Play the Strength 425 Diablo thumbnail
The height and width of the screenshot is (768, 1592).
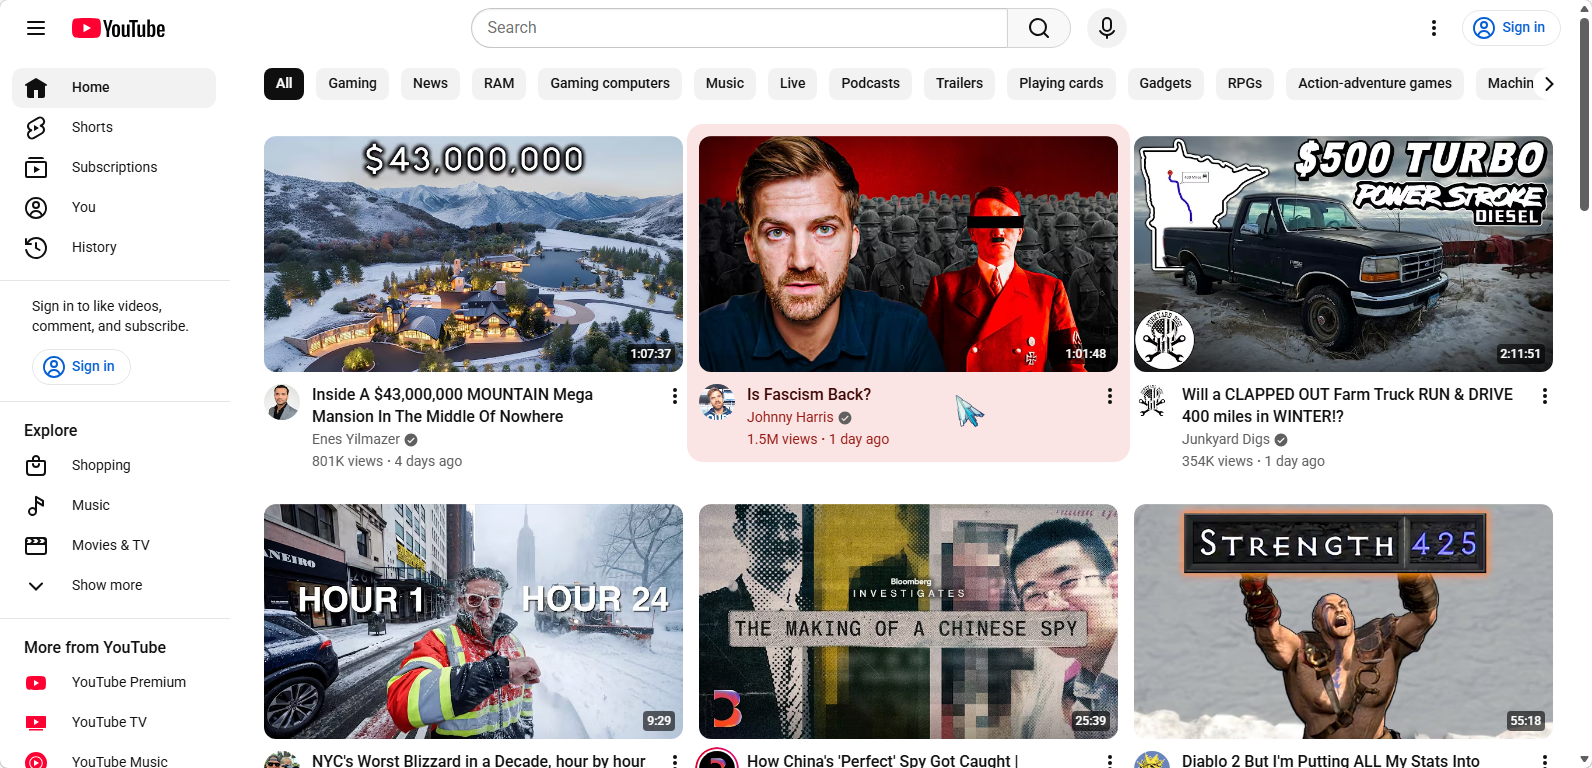(x=1343, y=622)
